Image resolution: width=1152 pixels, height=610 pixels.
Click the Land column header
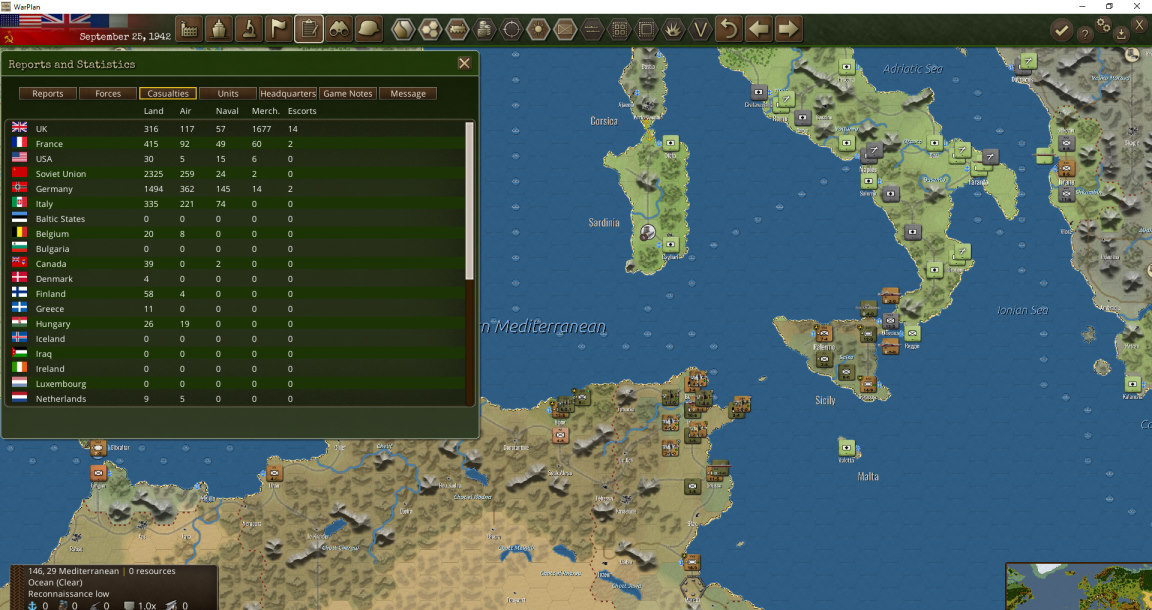point(154,111)
